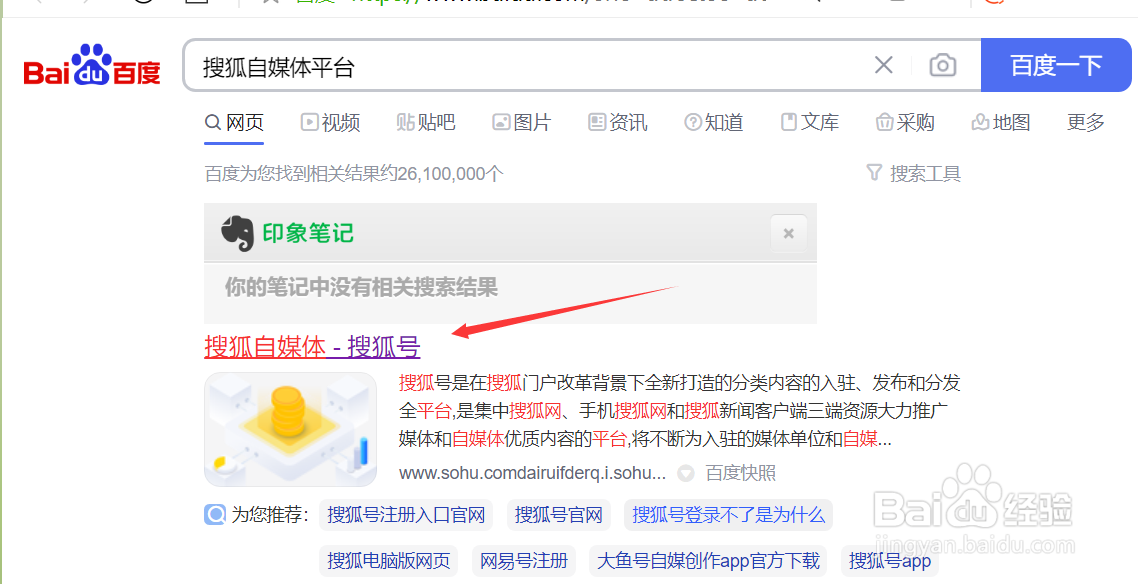
Task: Open 搜索工具 filter options
Action: coord(913,174)
